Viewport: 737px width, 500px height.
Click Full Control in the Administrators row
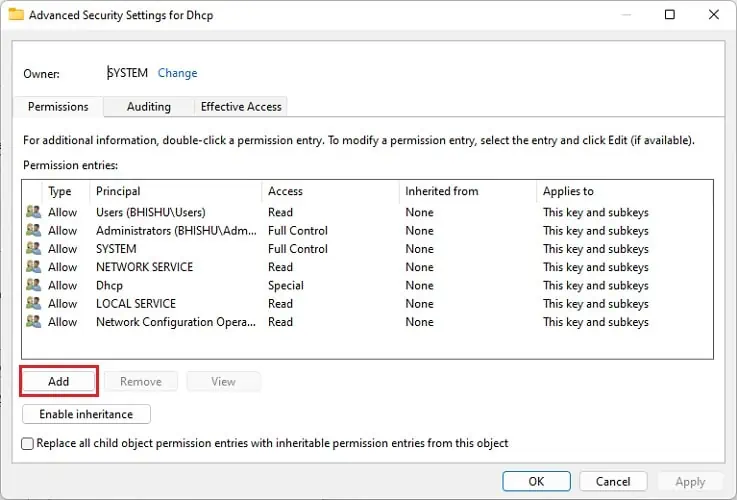pos(298,231)
